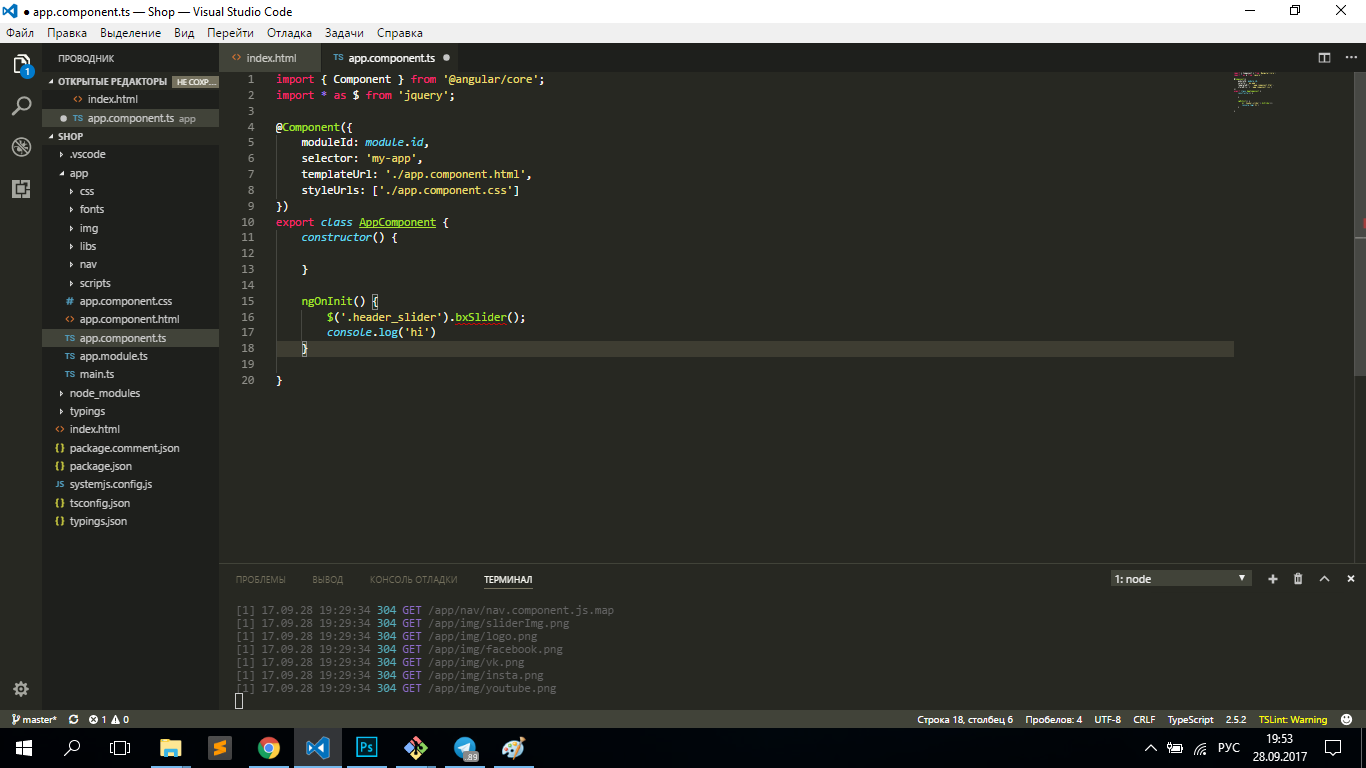Click Строка 18, столбец 6 in status bar
The width and height of the screenshot is (1366, 768).
(x=965, y=719)
